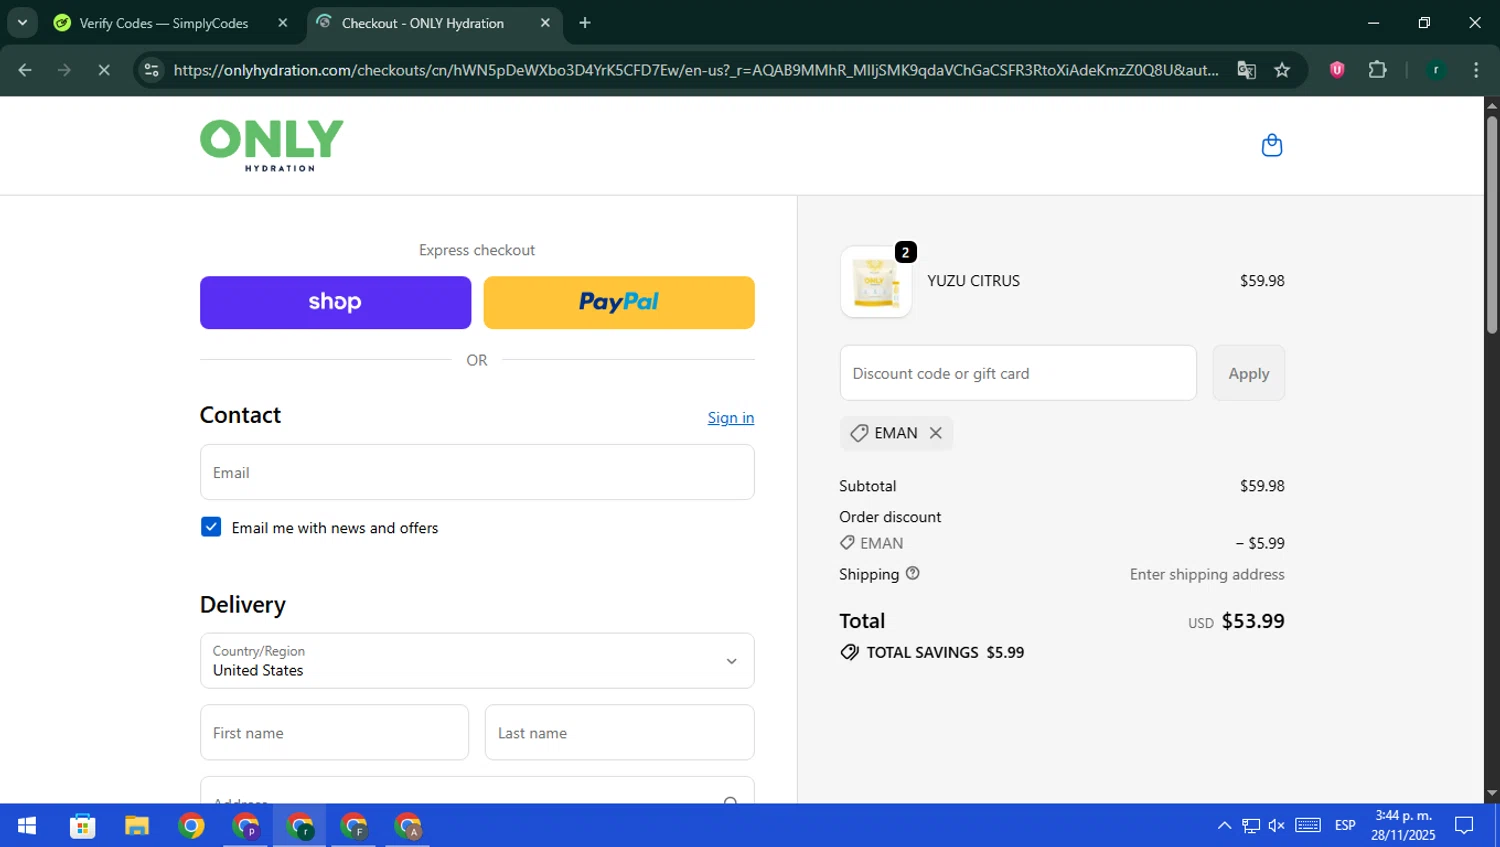
Task: Click the muted volume tray icon
Action: tap(1276, 826)
